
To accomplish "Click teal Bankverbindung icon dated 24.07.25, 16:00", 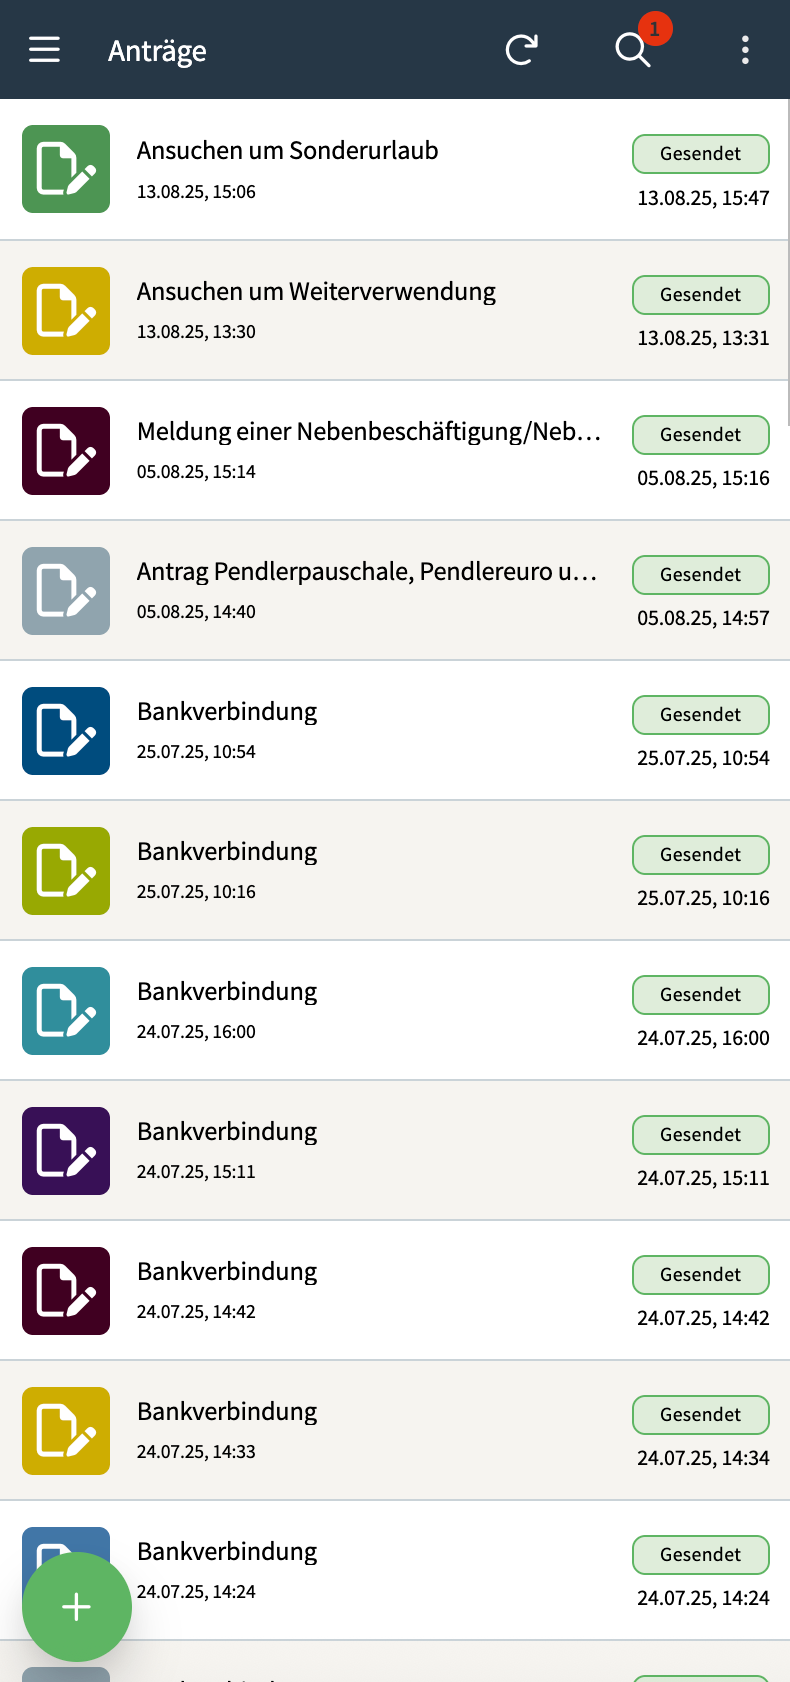I will pyautogui.click(x=66, y=1011).
